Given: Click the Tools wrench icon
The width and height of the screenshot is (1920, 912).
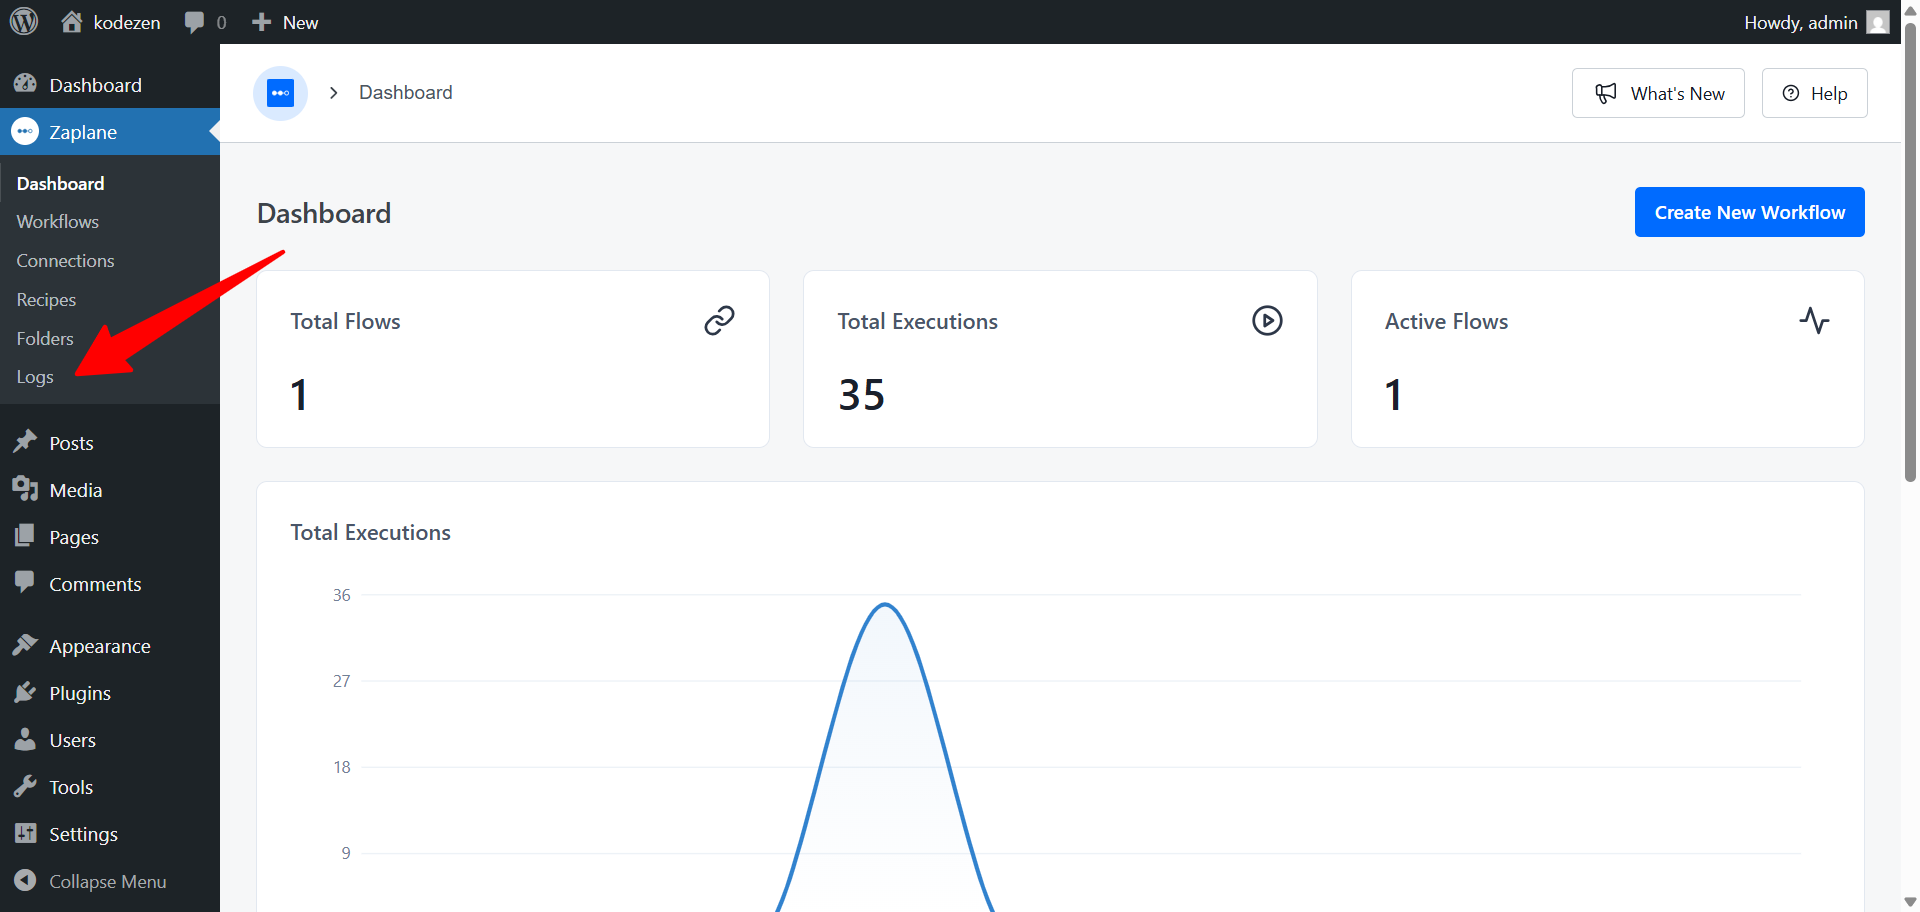Looking at the screenshot, I should click(25, 786).
